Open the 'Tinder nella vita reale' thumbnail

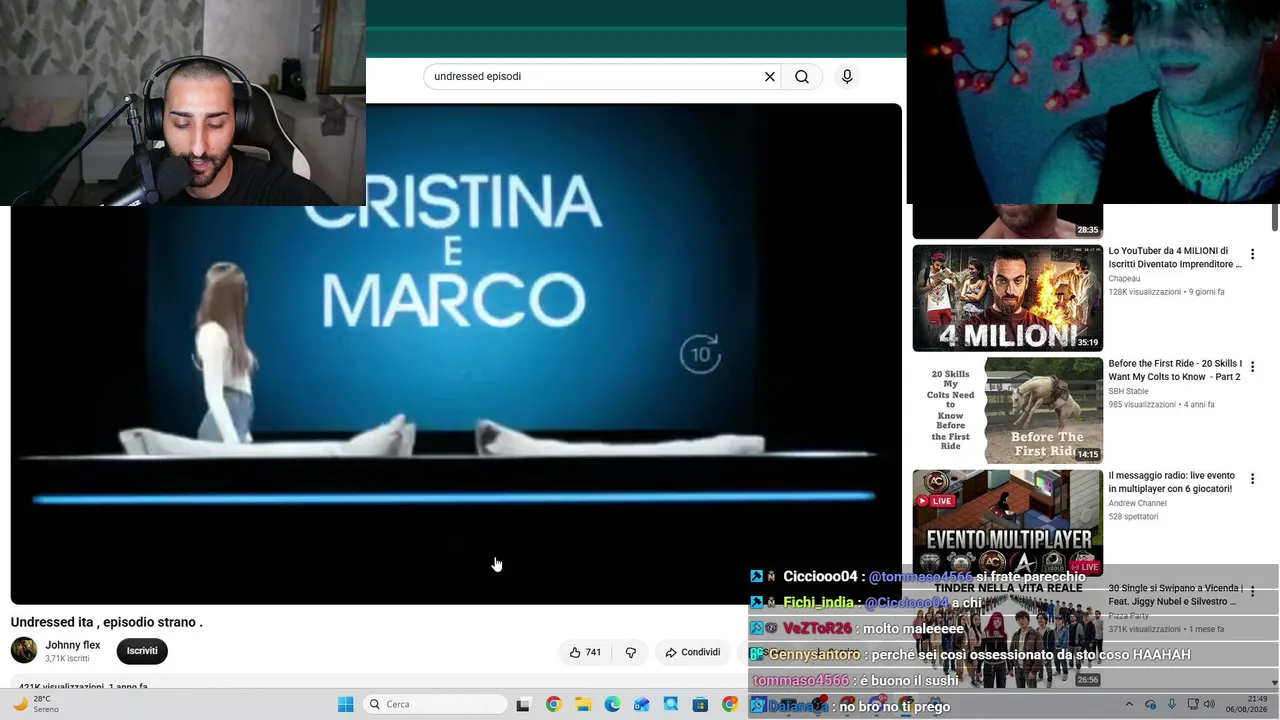coord(1007,634)
